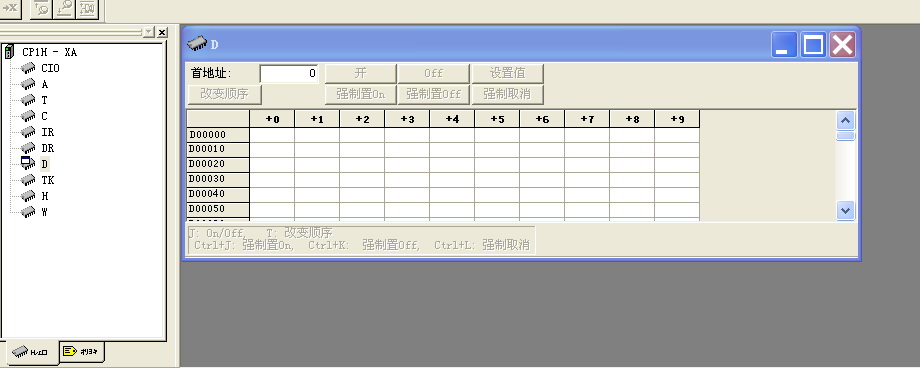Select the W work area icon
Viewport: 920px width, 368px height.
[28, 211]
